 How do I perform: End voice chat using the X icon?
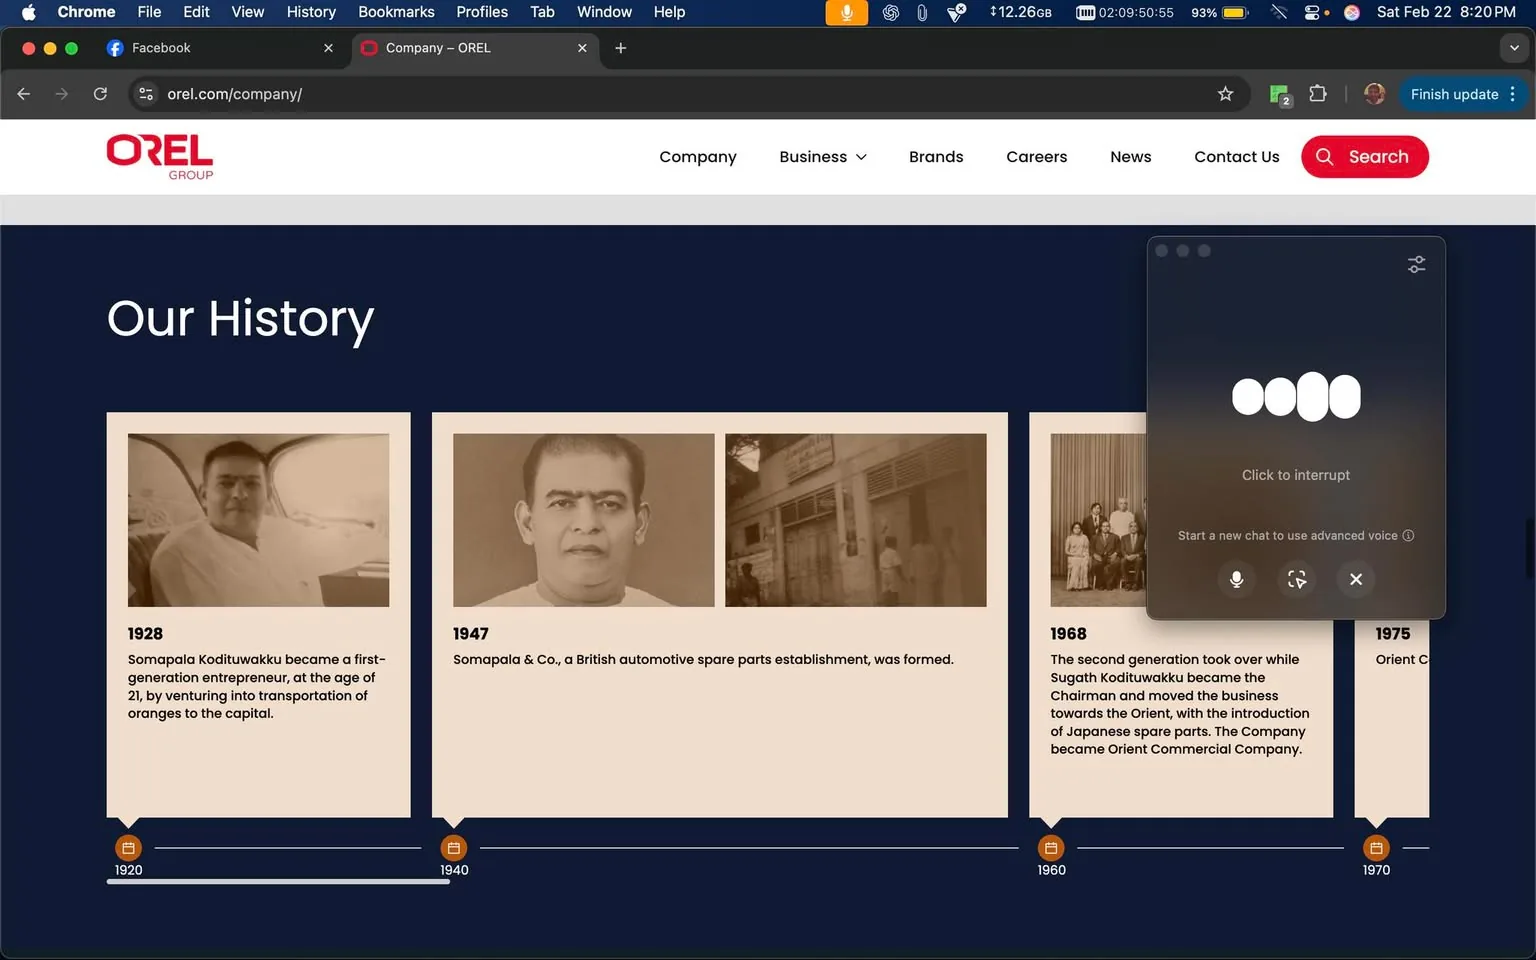1355,579
